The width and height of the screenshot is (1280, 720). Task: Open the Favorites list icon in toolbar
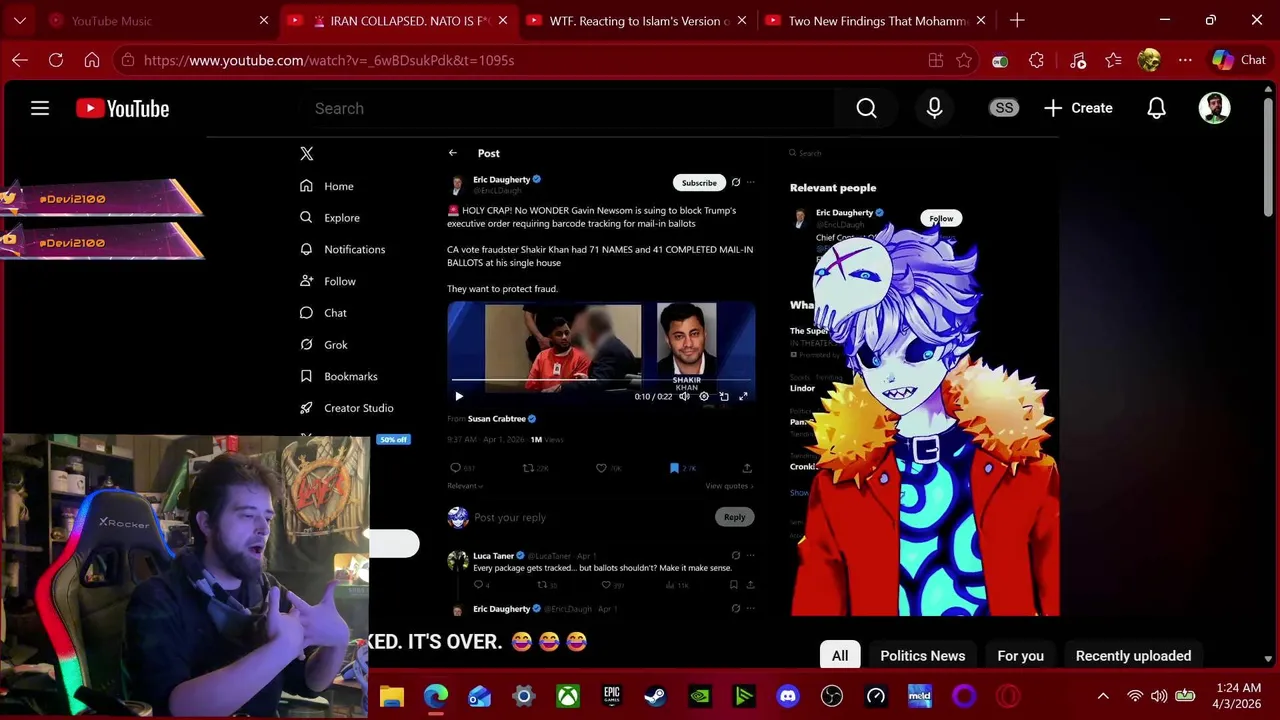point(1114,60)
